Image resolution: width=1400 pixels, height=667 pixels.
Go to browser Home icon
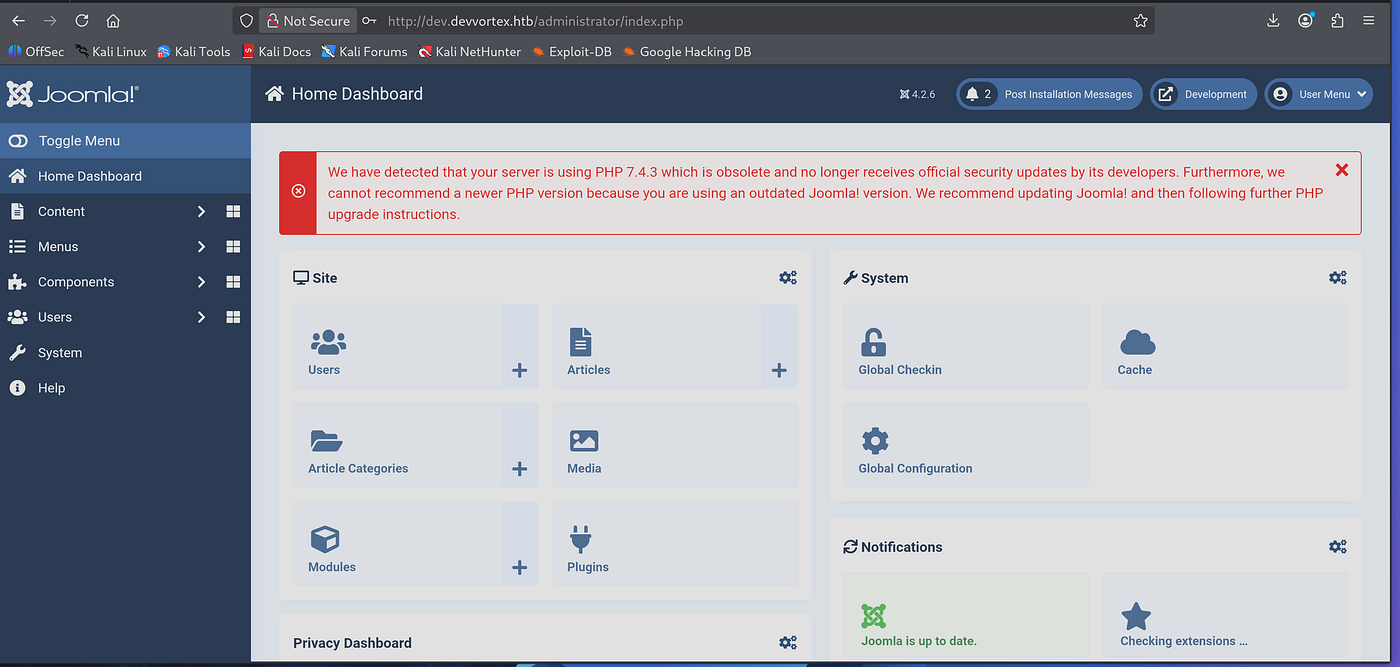(x=113, y=20)
